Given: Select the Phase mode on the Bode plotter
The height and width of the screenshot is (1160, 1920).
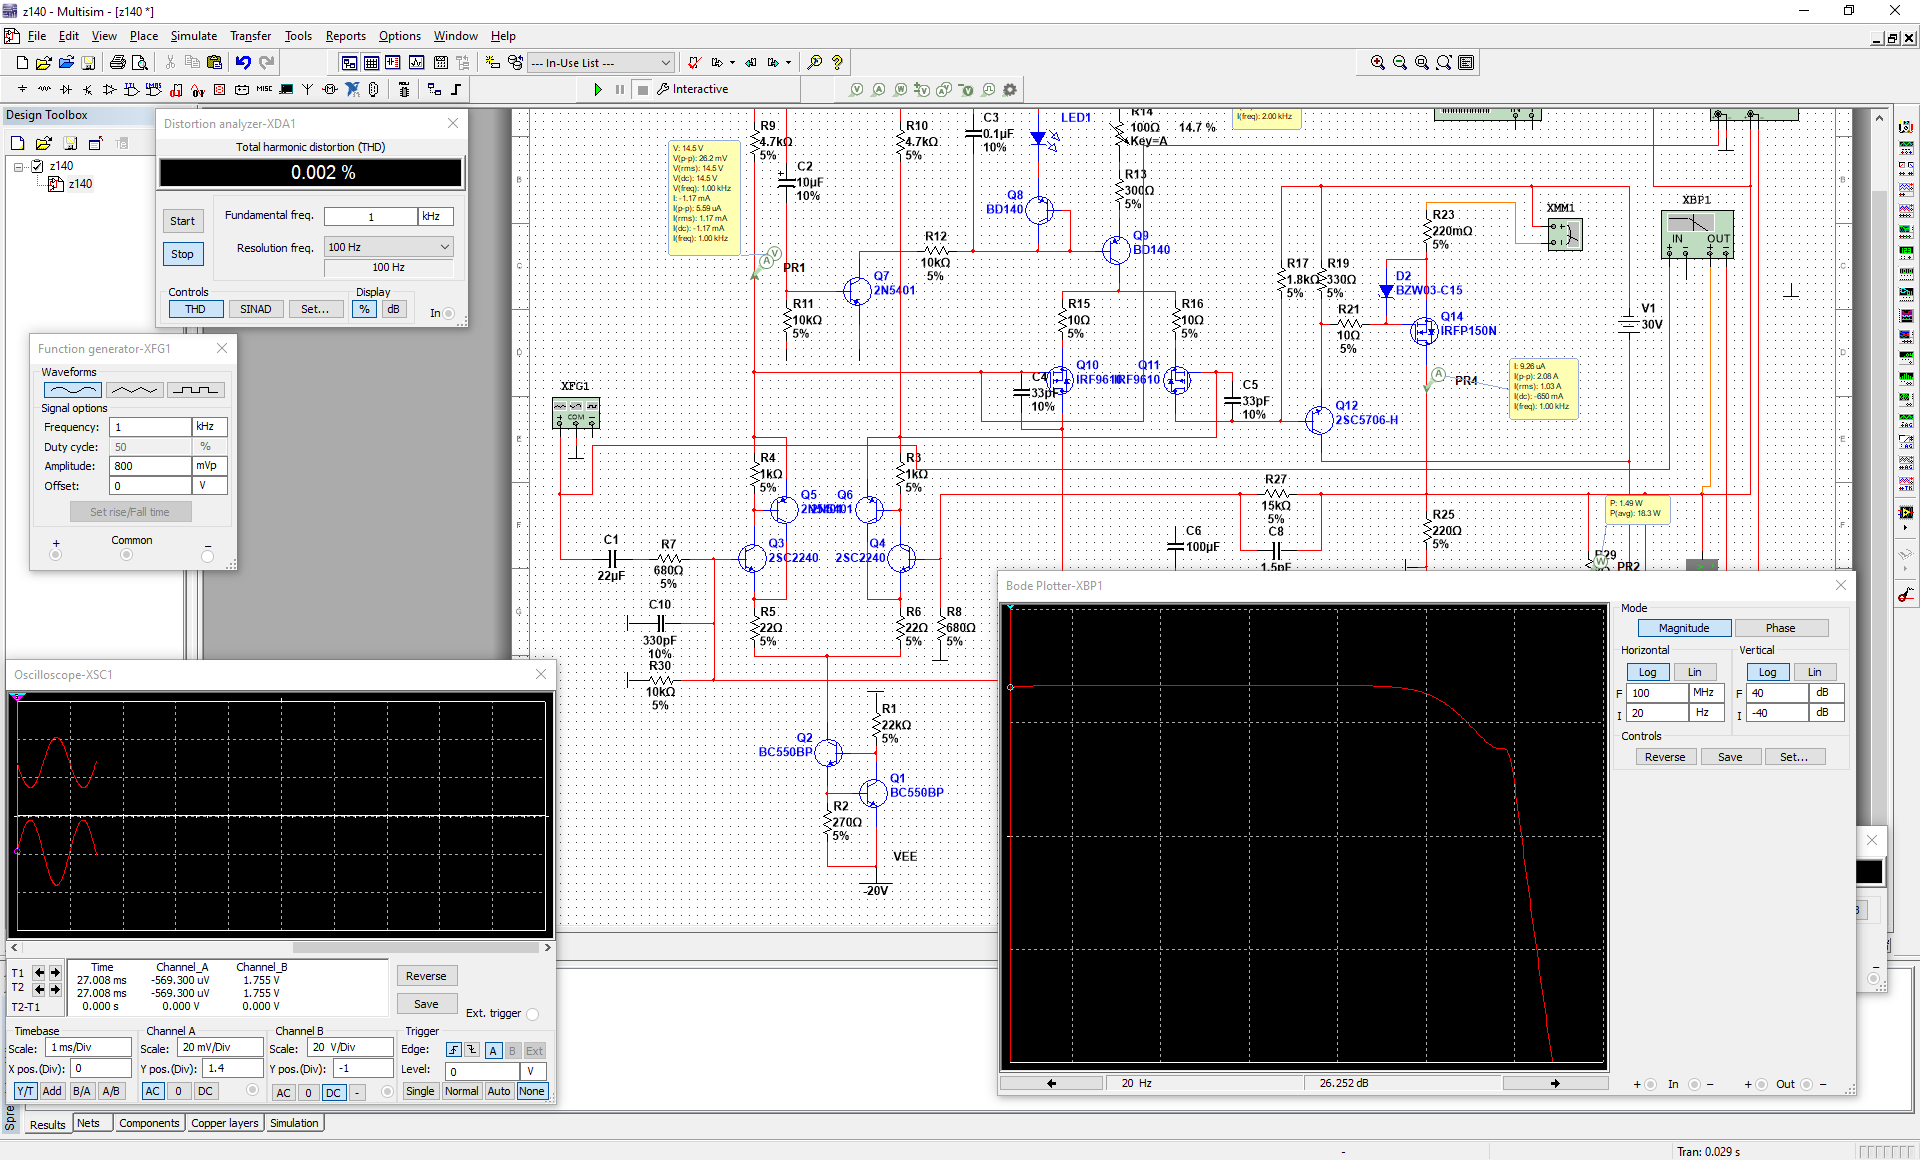Looking at the screenshot, I should (1780, 628).
